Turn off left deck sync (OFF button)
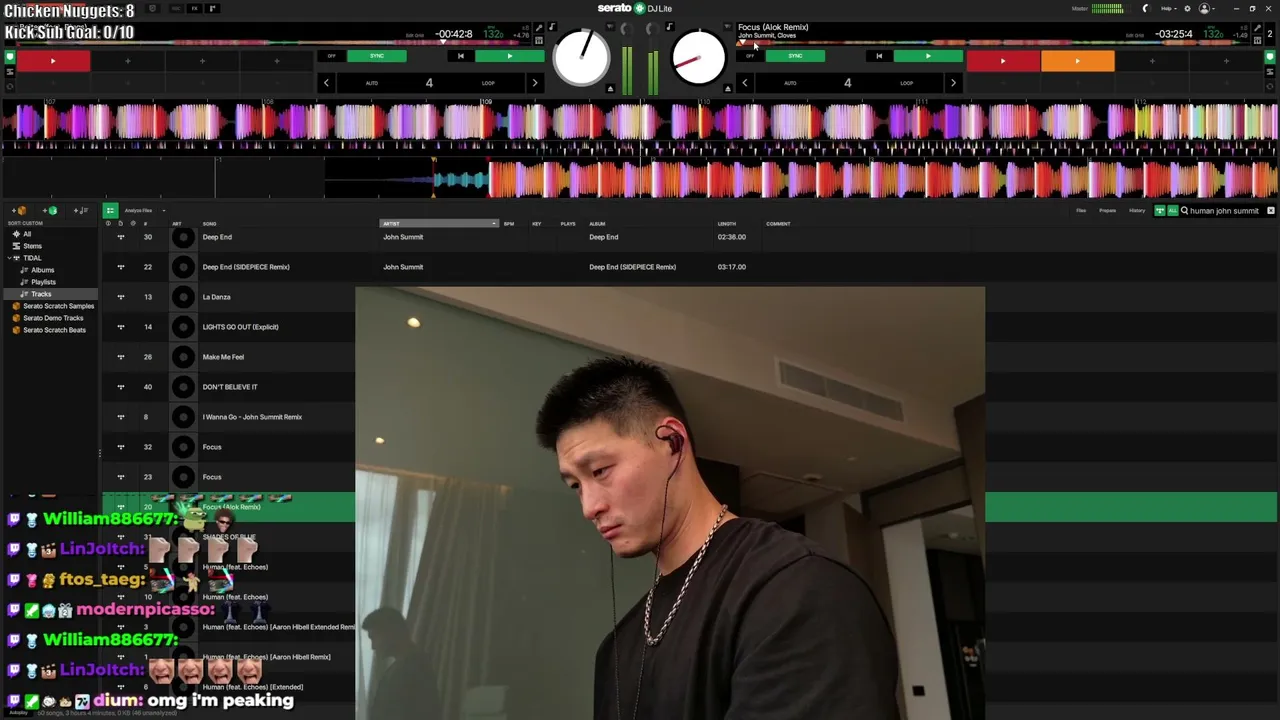Image resolution: width=1280 pixels, height=720 pixels. (332, 56)
